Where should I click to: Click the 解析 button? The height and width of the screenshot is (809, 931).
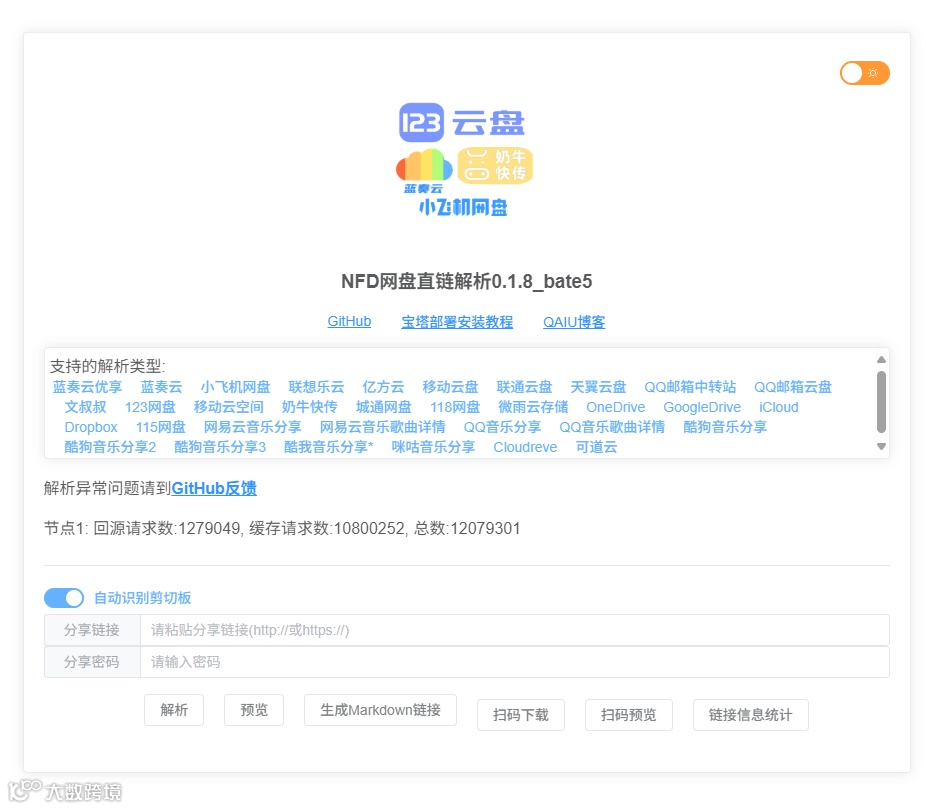pos(174,710)
